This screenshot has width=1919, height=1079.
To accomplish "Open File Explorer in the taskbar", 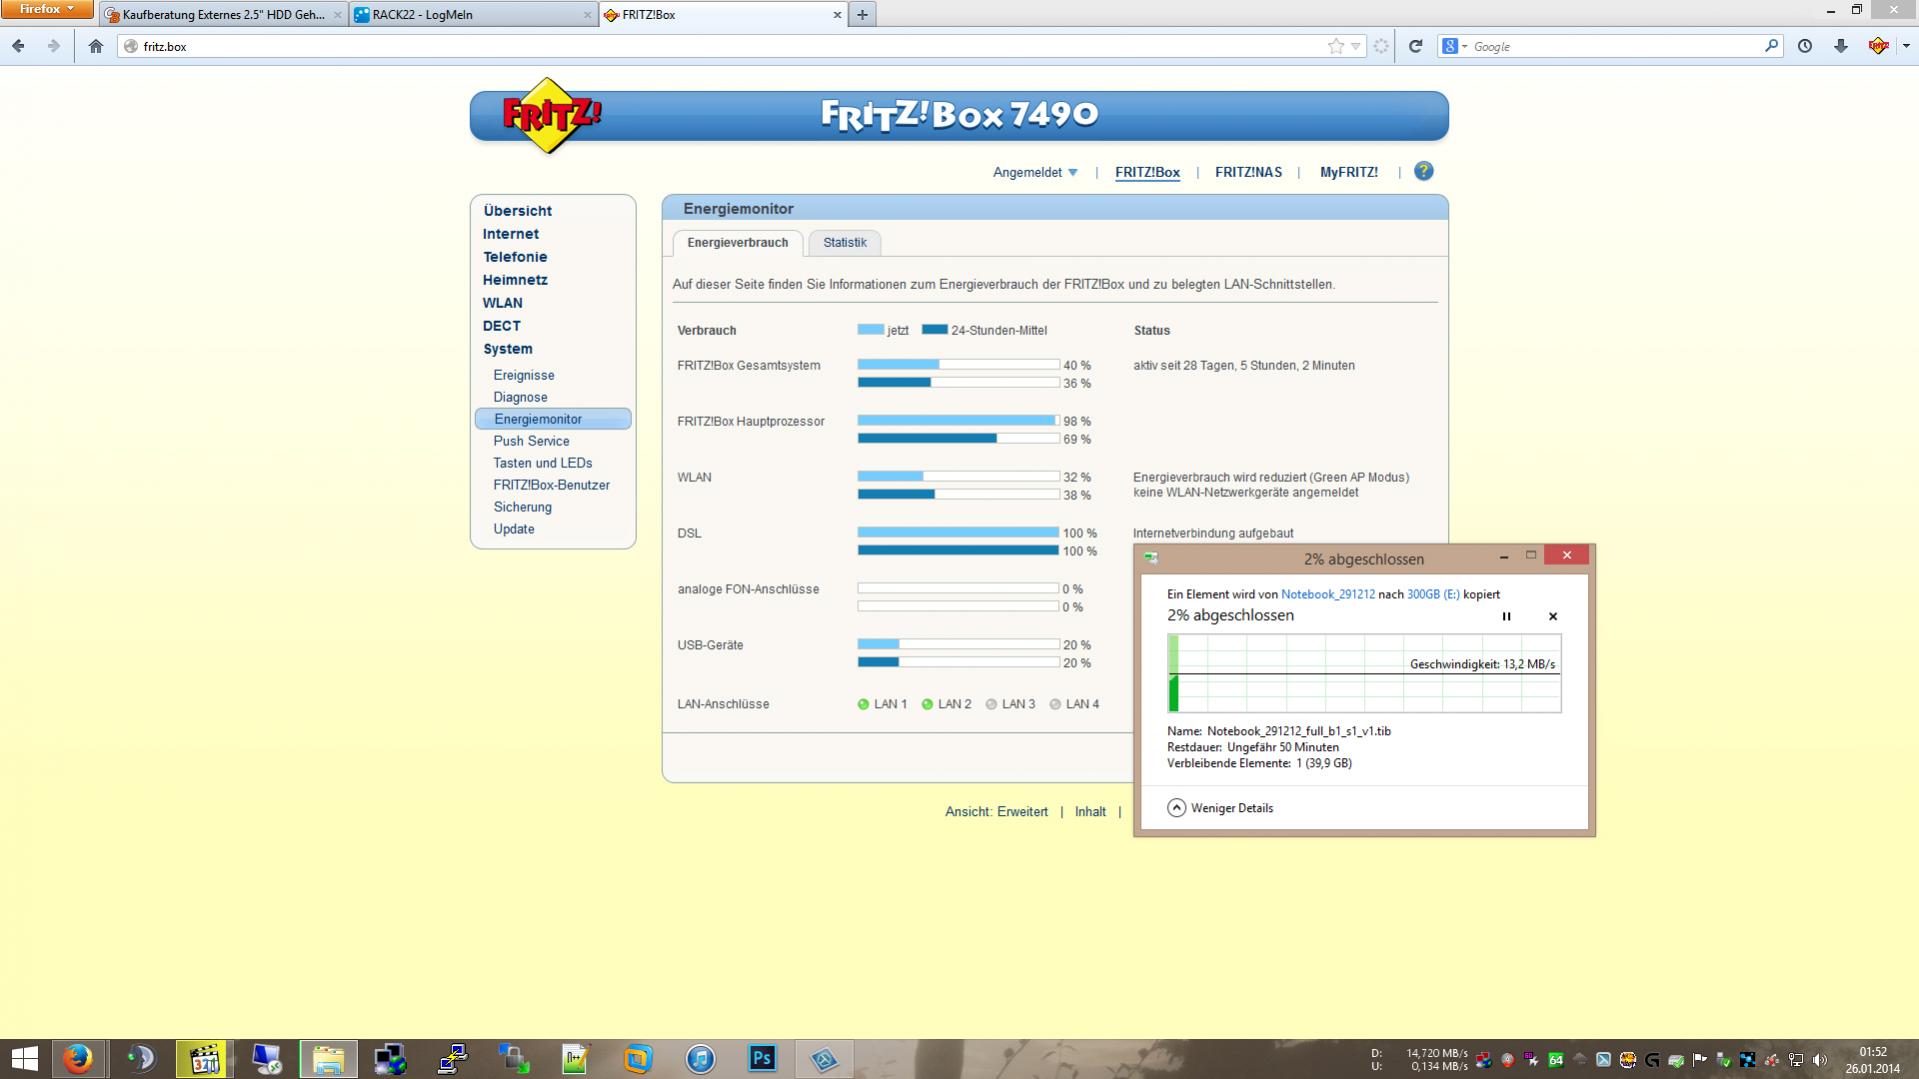I will click(x=328, y=1058).
